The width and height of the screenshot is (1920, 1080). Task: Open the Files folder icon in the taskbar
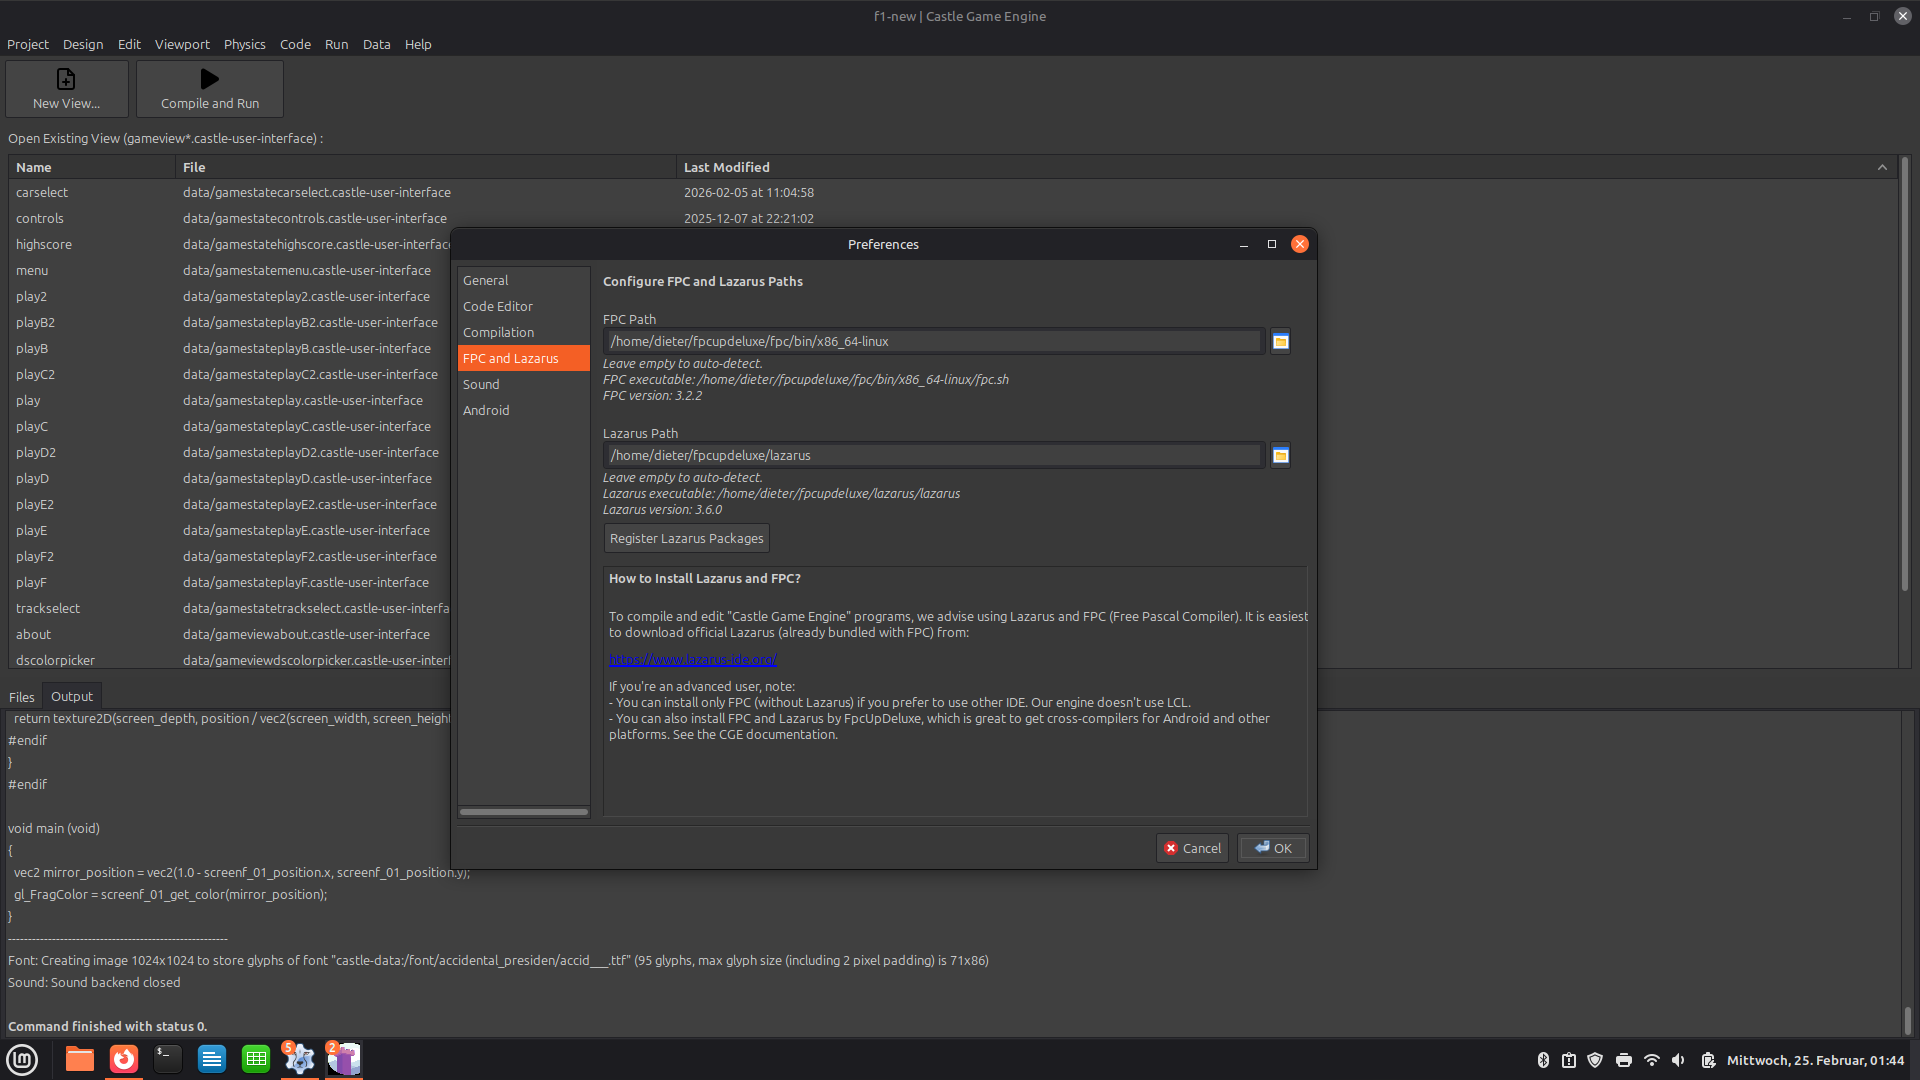click(x=80, y=1059)
